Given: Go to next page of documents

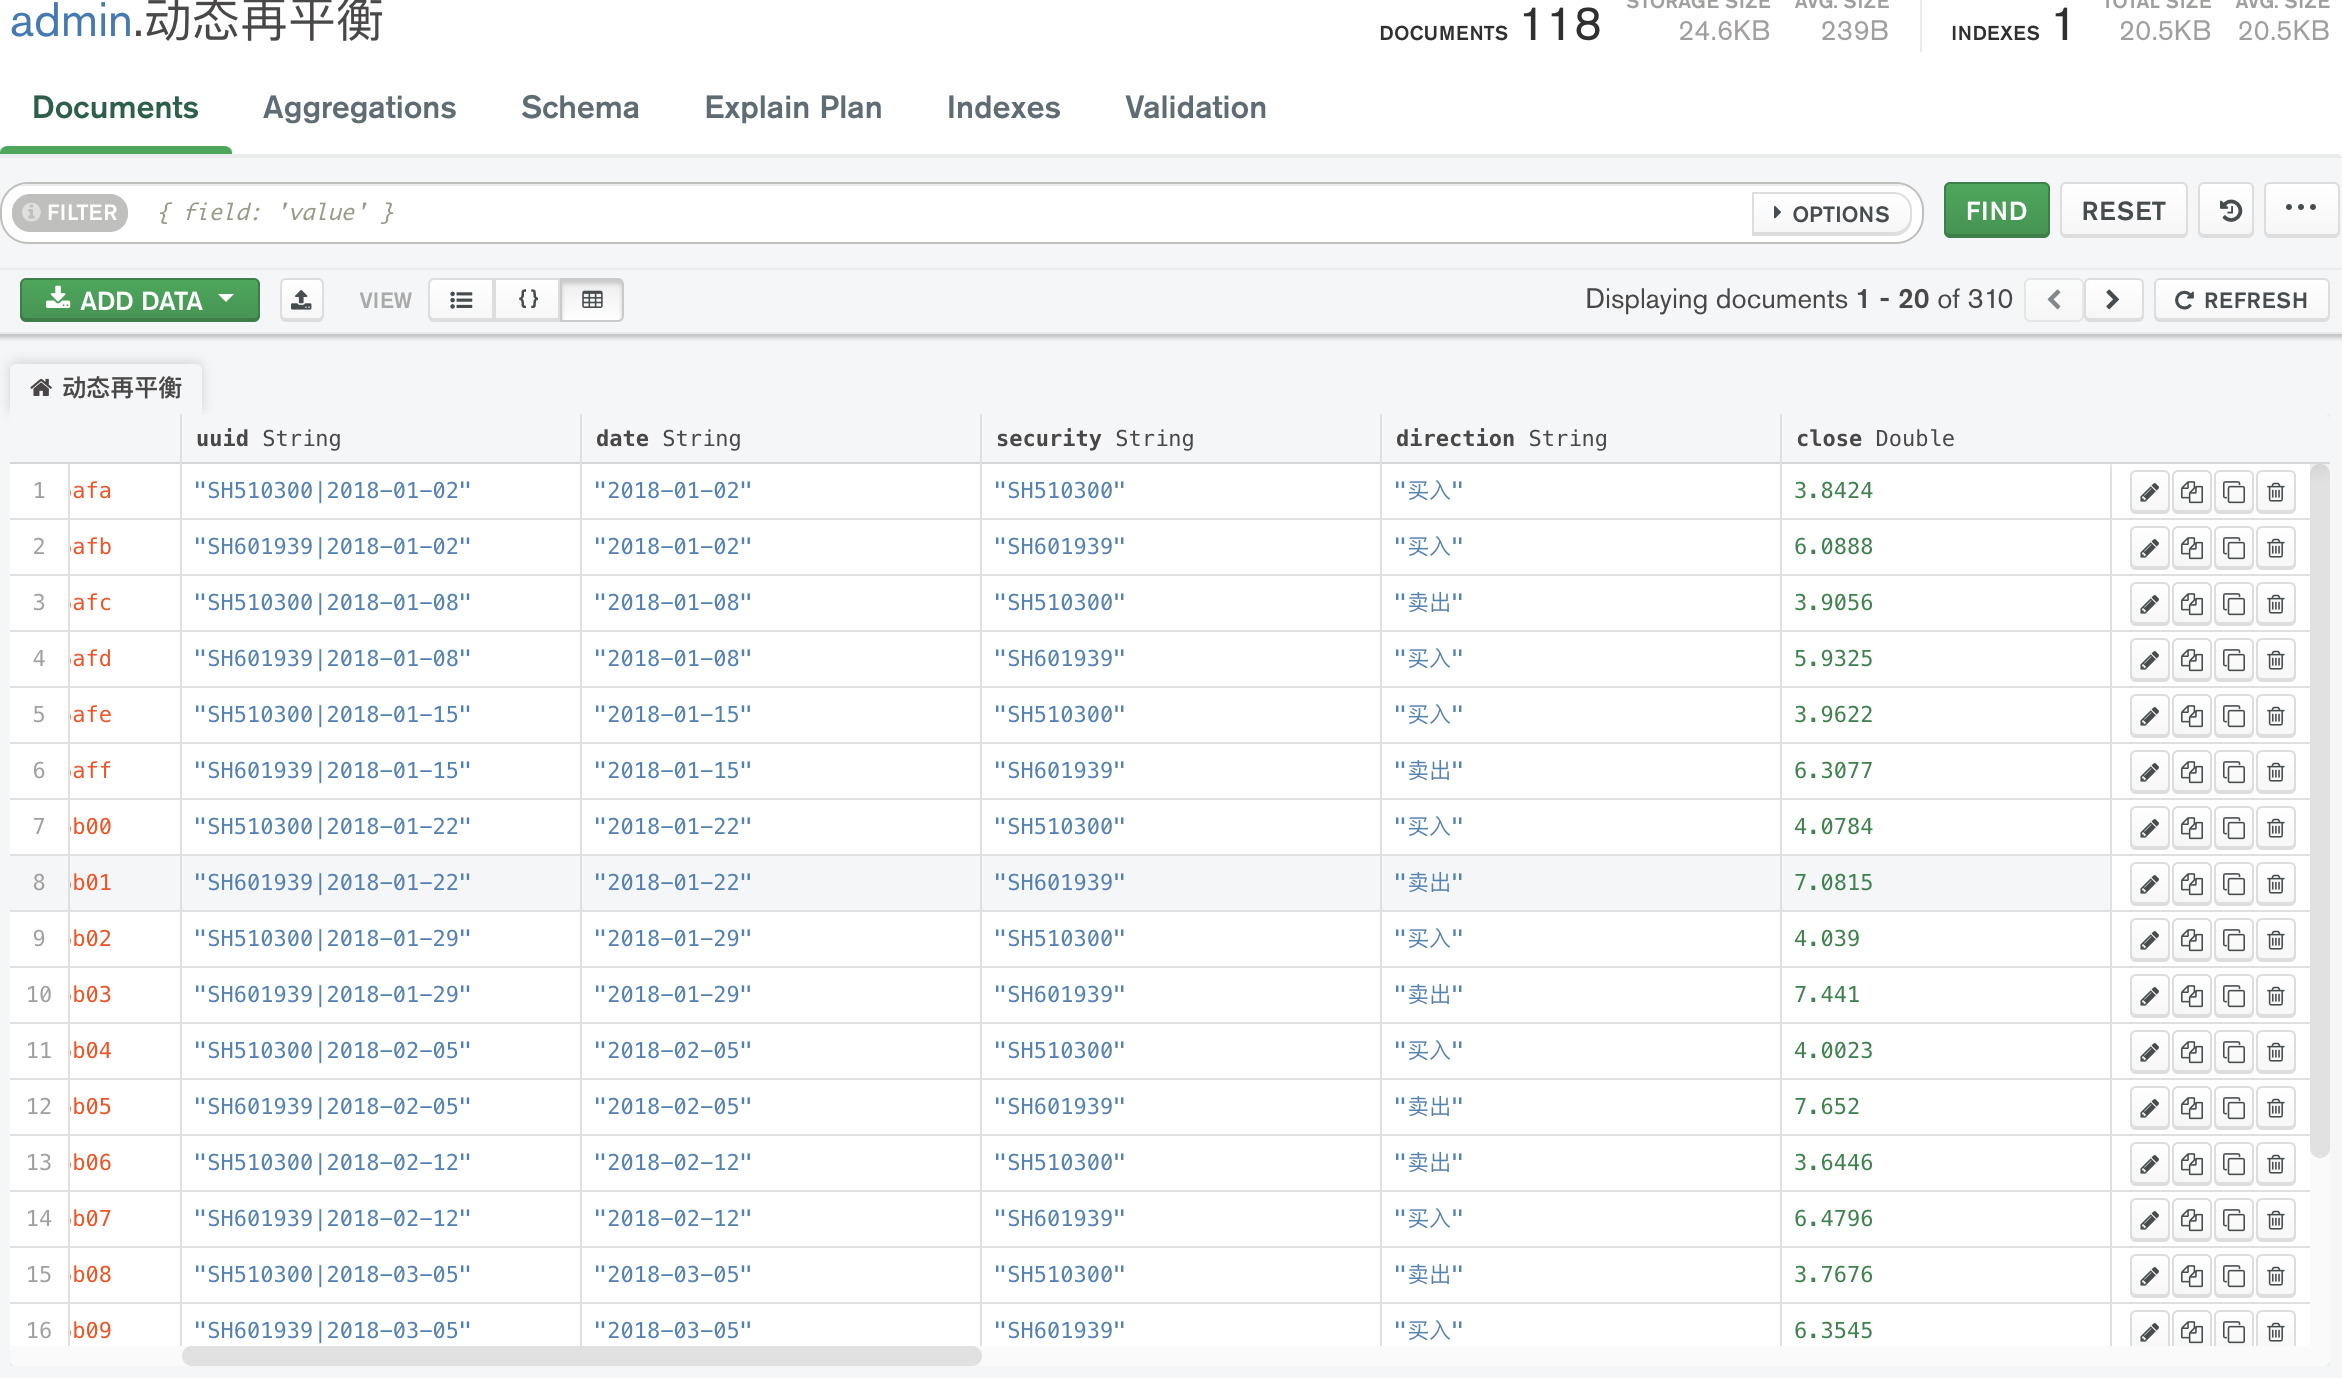Looking at the screenshot, I should click(2112, 300).
